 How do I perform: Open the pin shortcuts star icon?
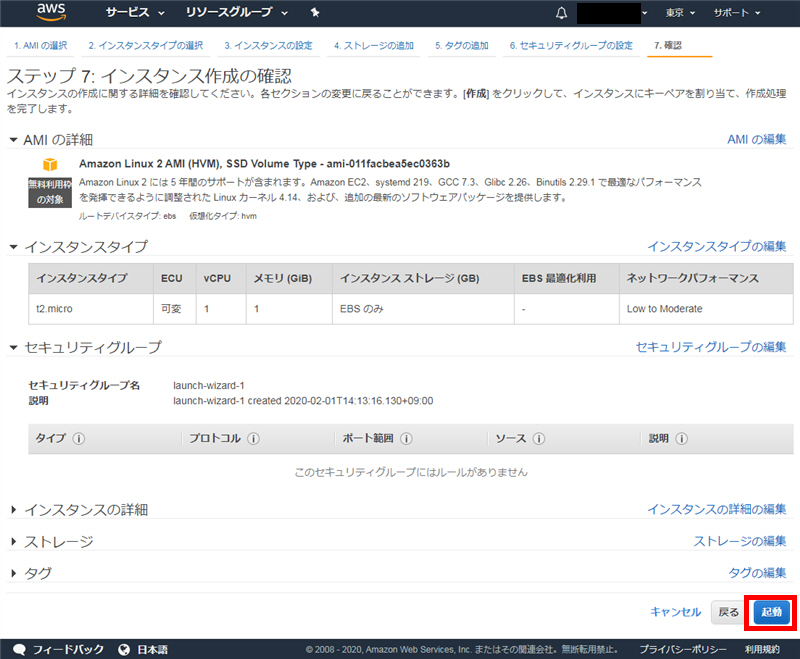[315, 13]
